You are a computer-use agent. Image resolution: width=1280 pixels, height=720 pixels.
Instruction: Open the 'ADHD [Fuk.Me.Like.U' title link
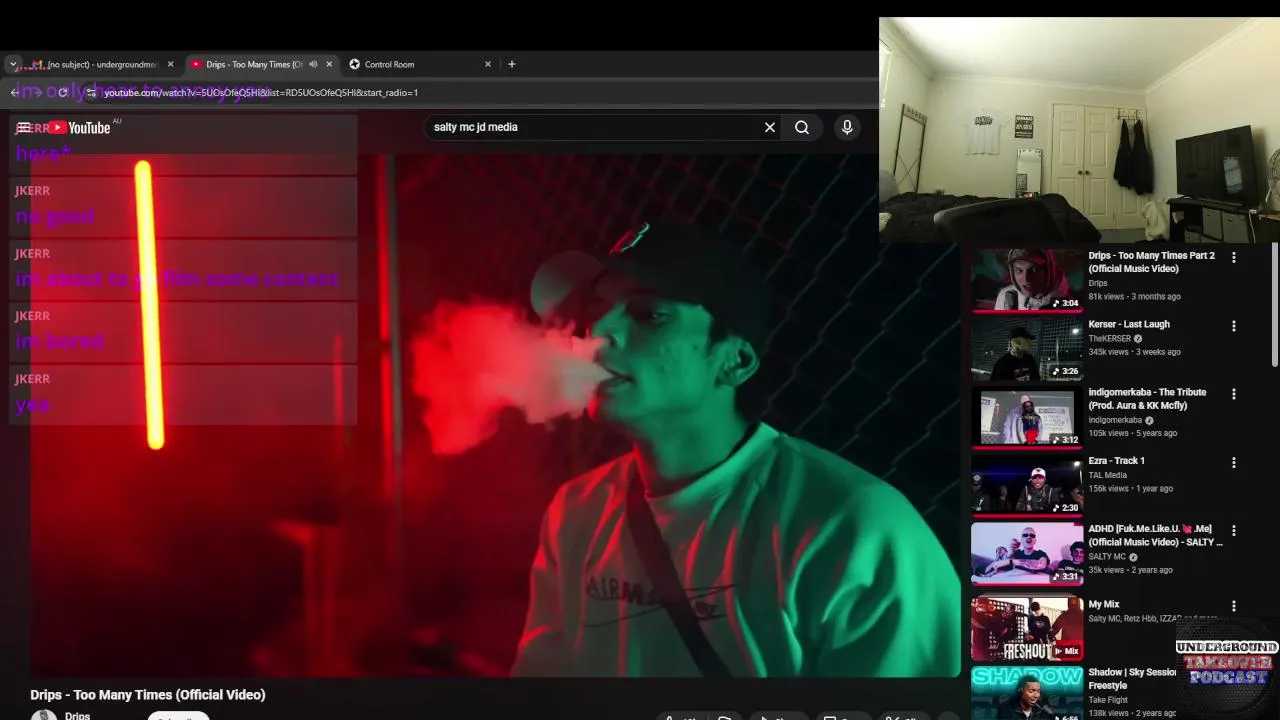1156,535
